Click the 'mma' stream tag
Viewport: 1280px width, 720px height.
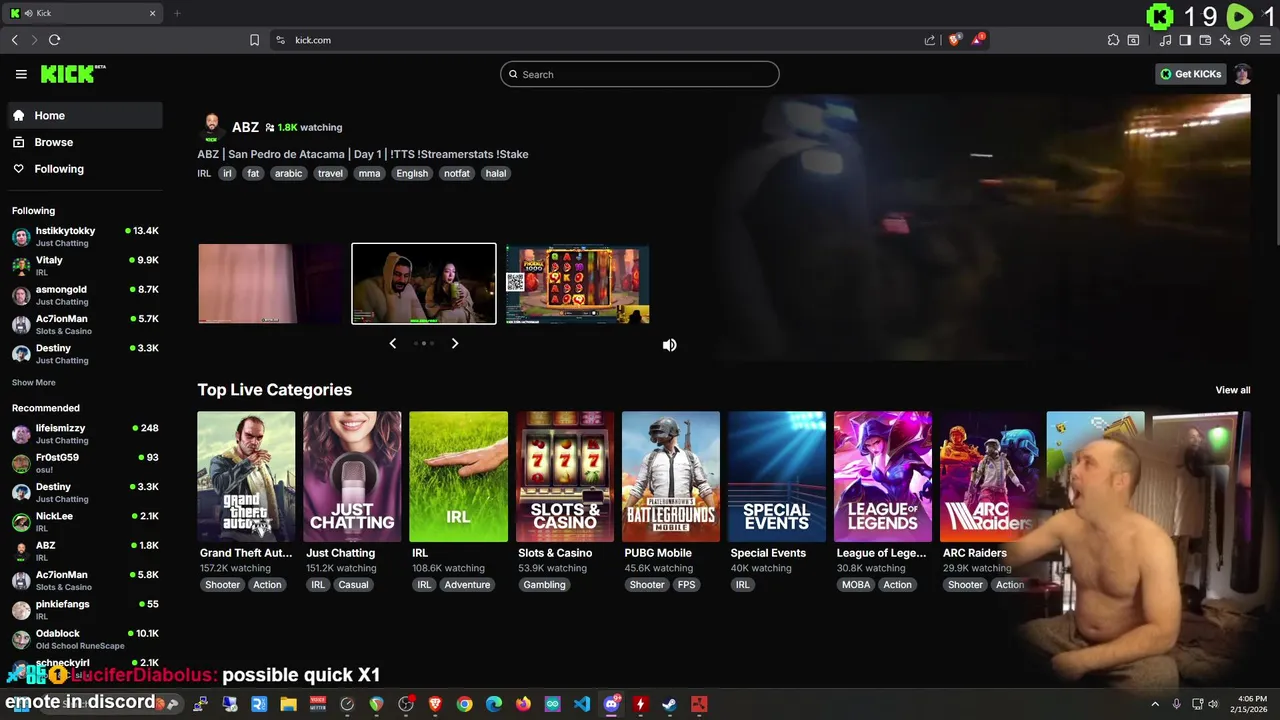pyautogui.click(x=369, y=173)
